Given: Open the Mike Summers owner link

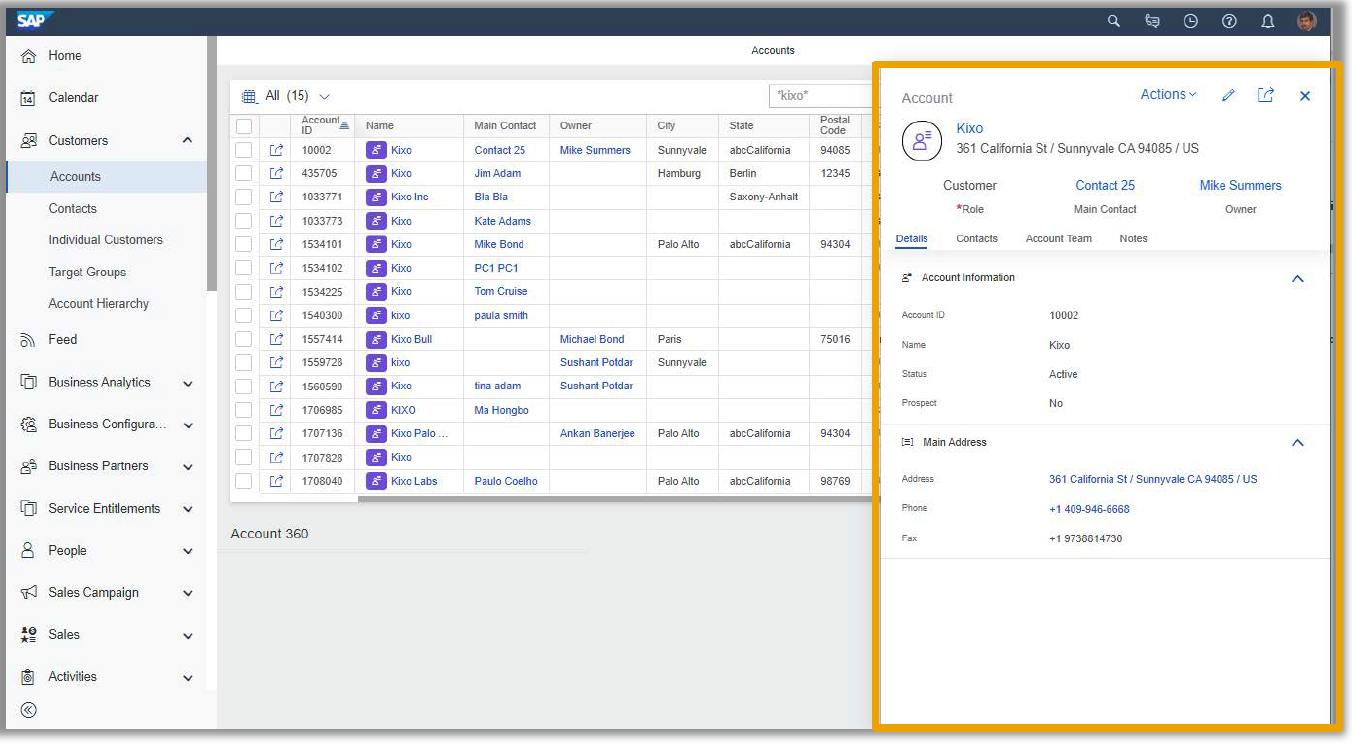Looking at the screenshot, I should (x=1240, y=185).
